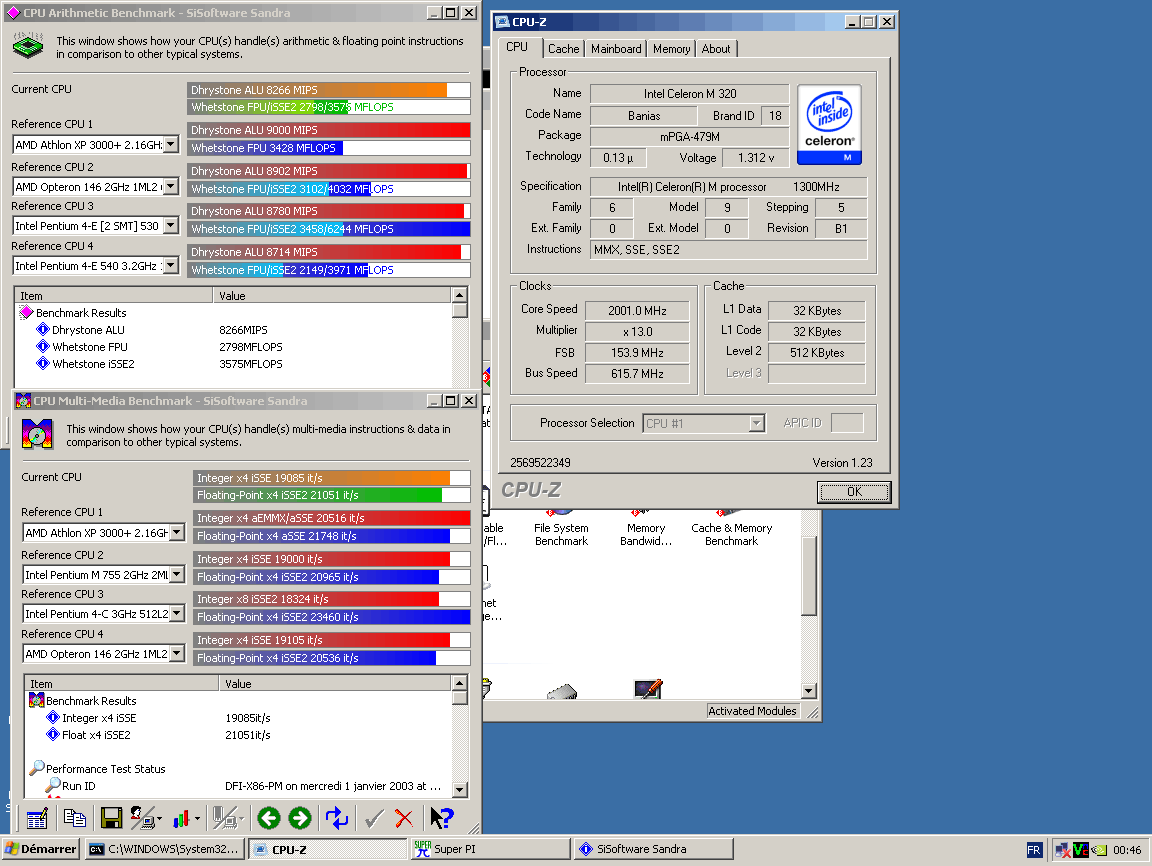Click the Floating-Point x4 iSSE2 21051 it/s bar

331,495
